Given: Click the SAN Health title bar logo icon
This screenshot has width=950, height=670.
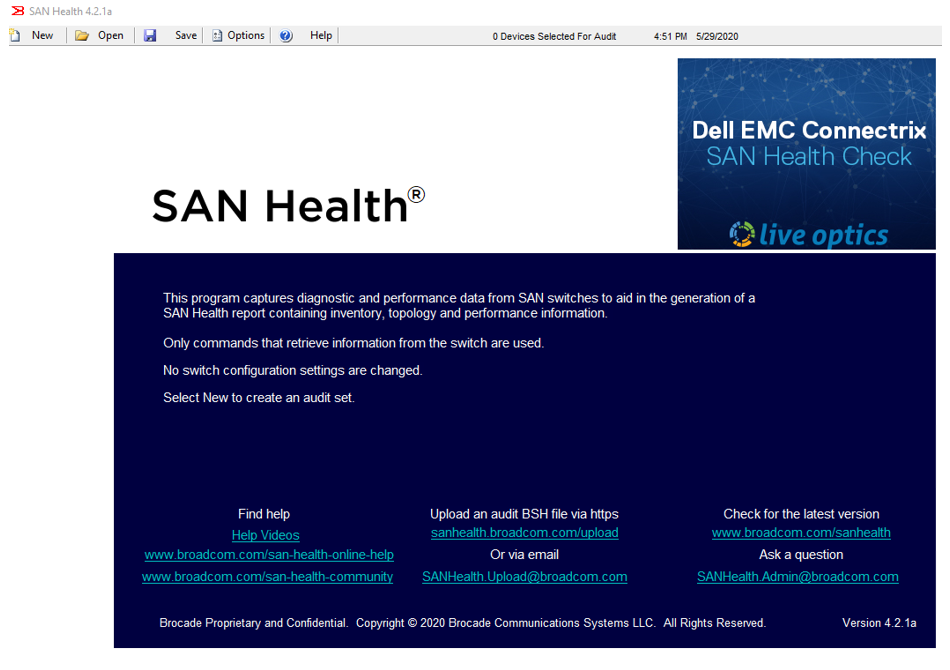Looking at the screenshot, I should pyautogui.click(x=18, y=11).
